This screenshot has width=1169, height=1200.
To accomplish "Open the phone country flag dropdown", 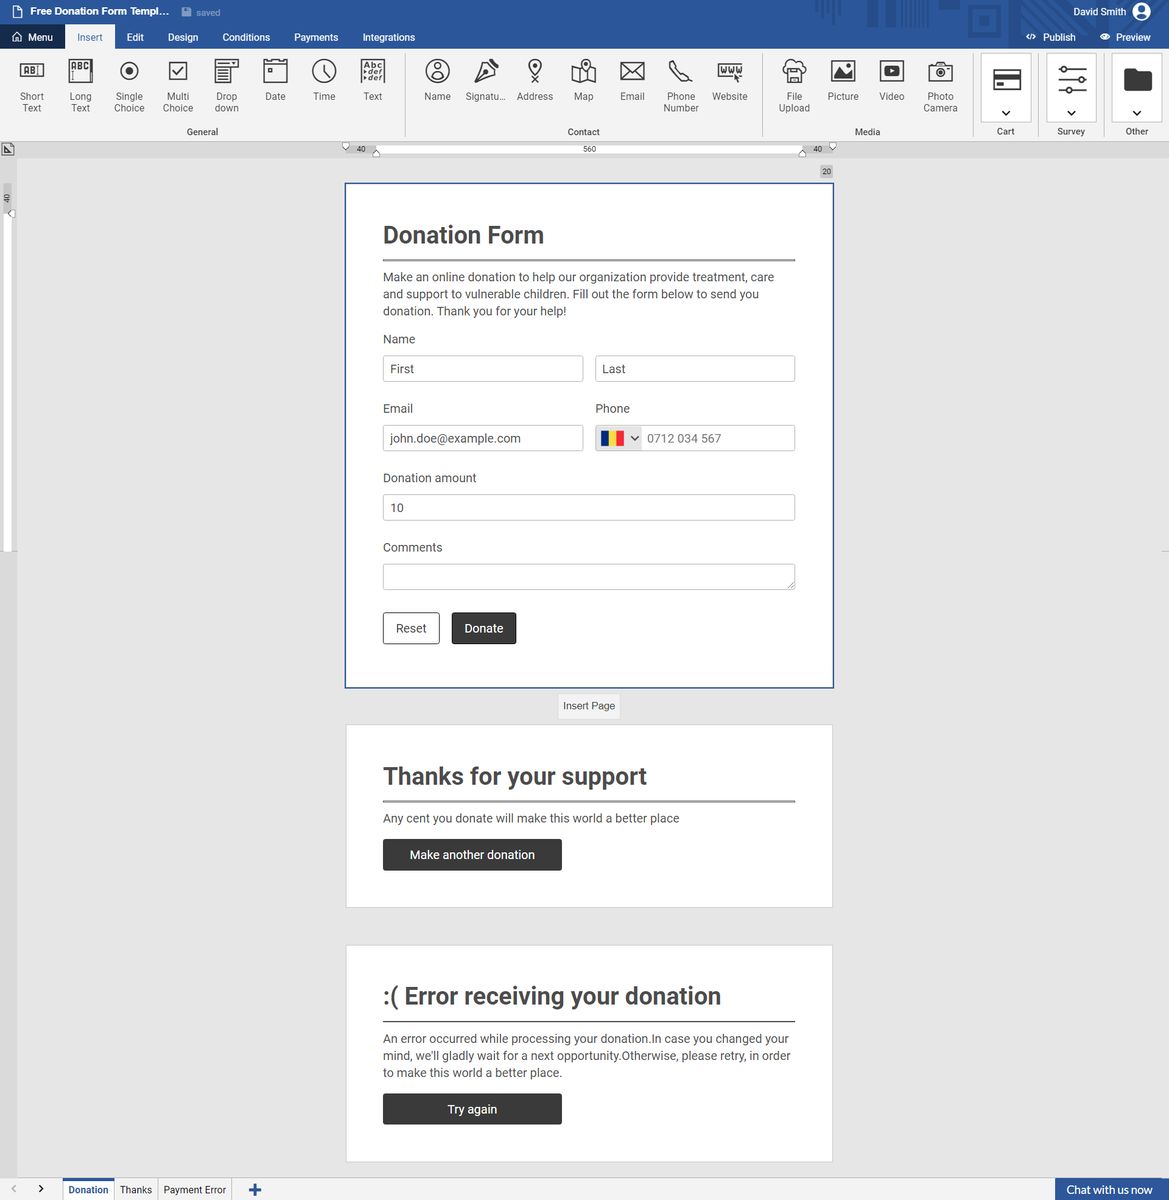I will point(618,438).
